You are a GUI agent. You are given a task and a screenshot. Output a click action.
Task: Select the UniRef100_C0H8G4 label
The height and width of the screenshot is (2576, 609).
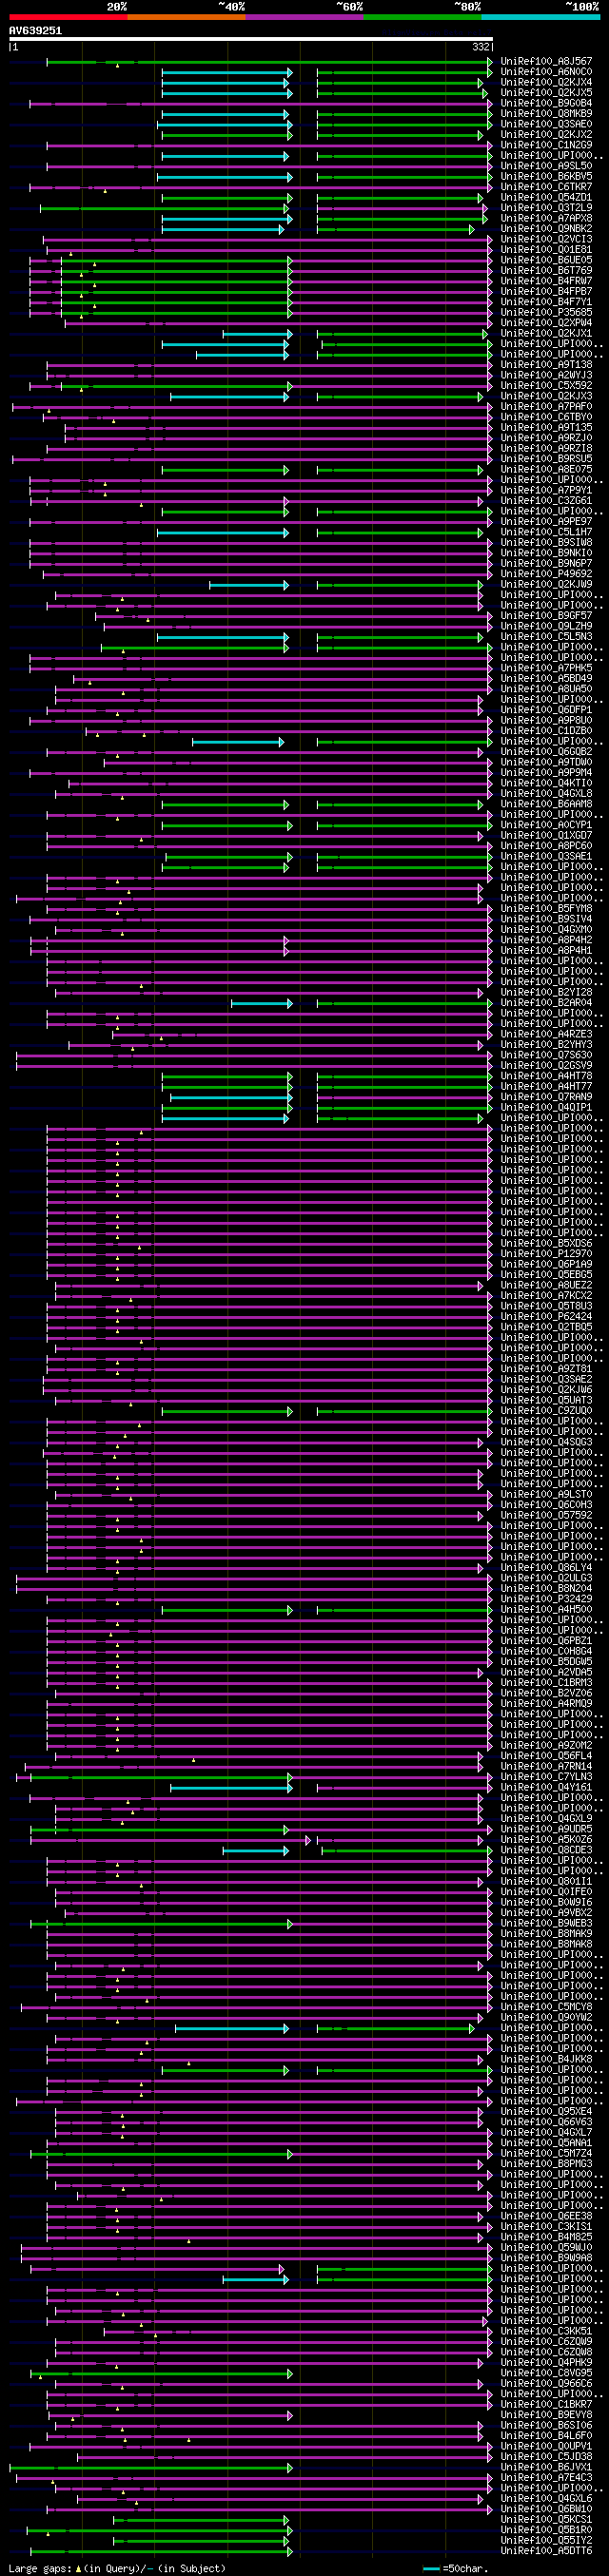coord(546,1651)
